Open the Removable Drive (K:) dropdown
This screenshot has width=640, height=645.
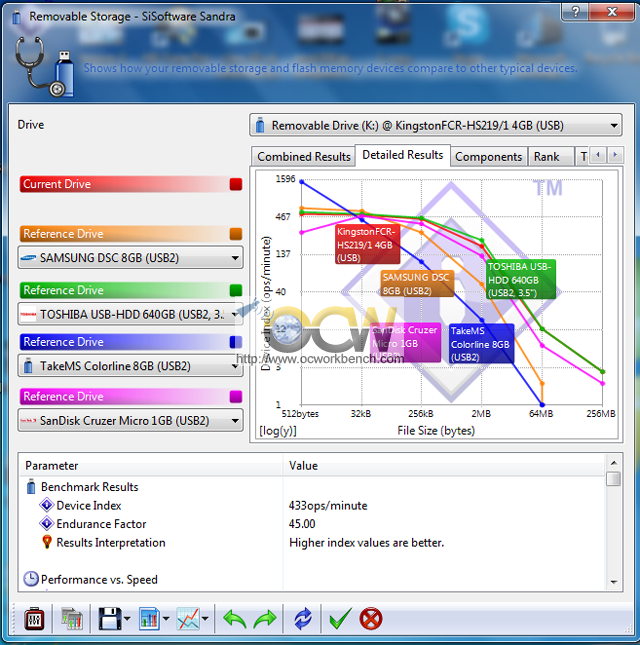[436, 125]
